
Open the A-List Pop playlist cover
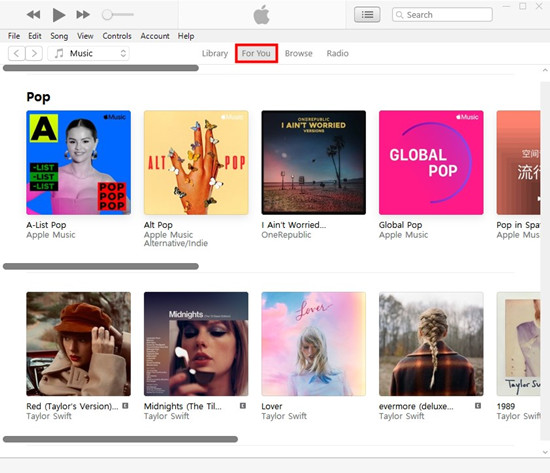point(79,162)
